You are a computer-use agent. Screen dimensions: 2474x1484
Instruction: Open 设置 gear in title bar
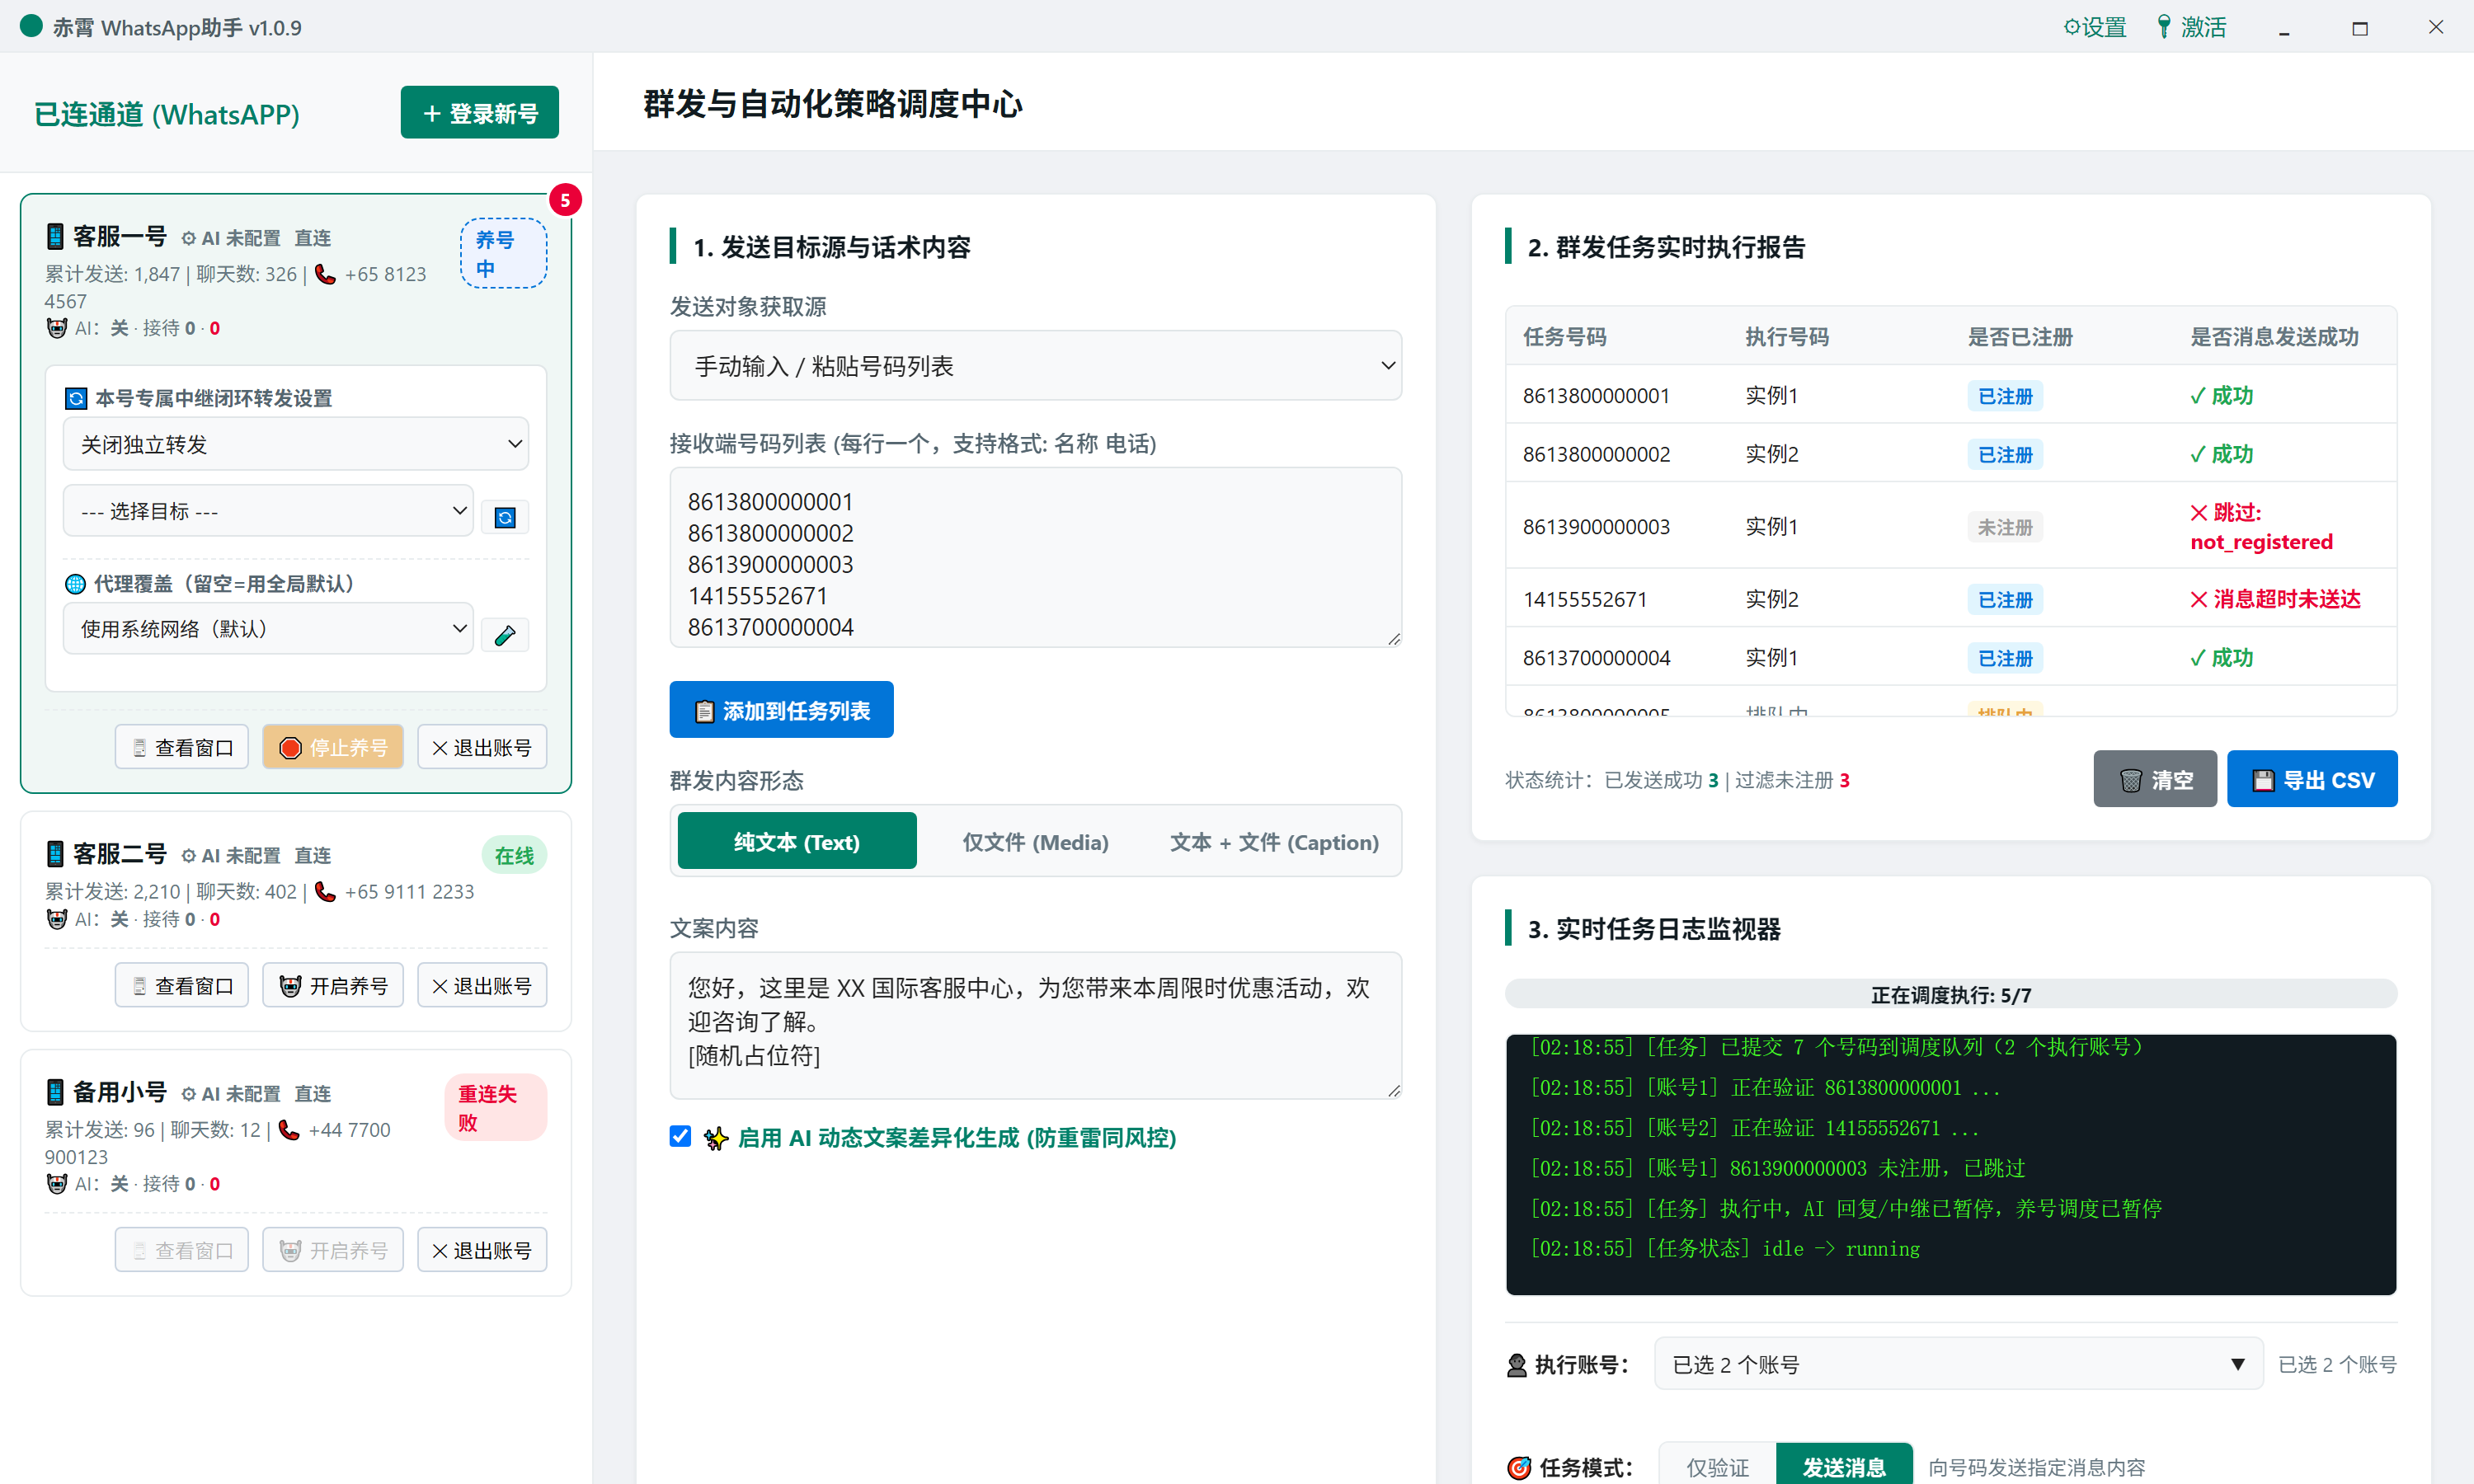2095,27
